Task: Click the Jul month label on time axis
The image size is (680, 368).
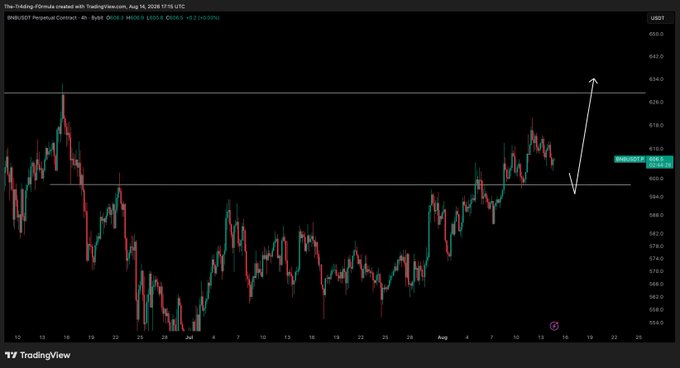Action: coord(189,337)
